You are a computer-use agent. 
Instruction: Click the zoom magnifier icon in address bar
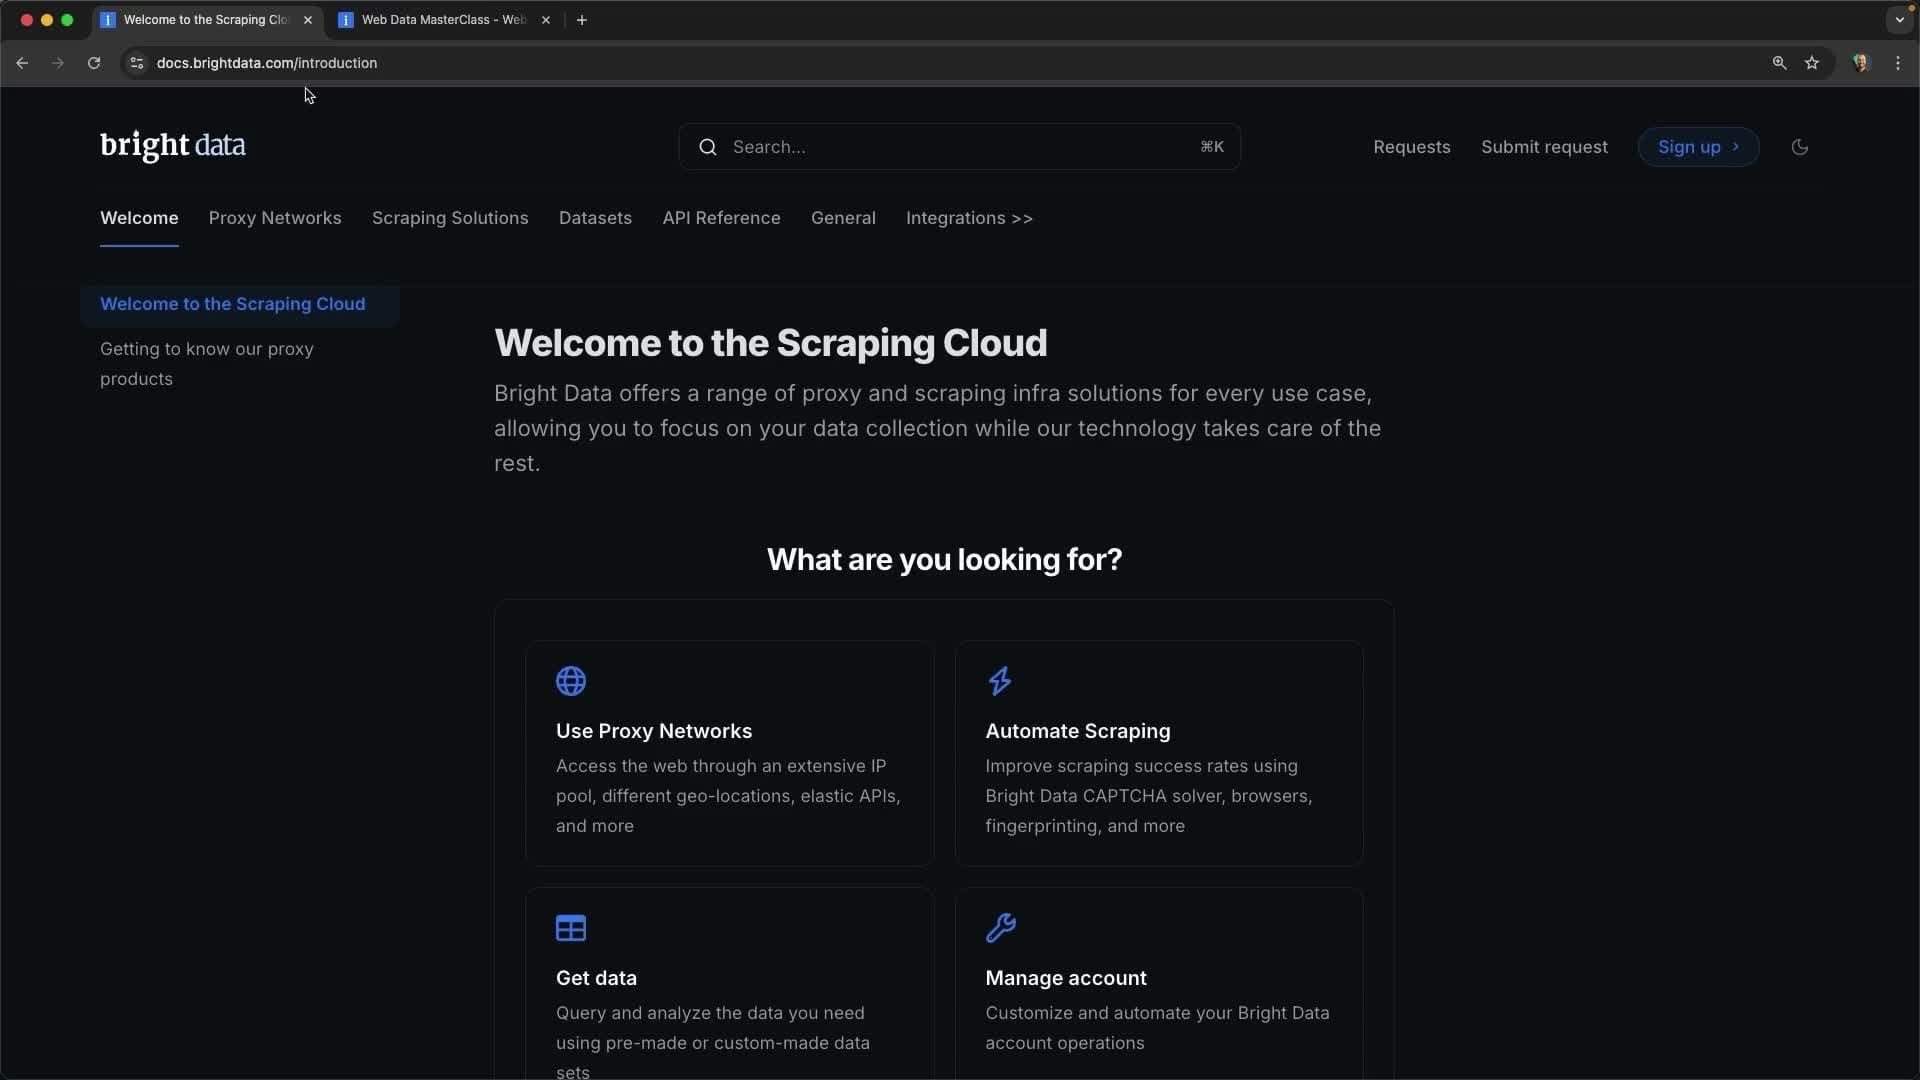[x=1779, y=63]
